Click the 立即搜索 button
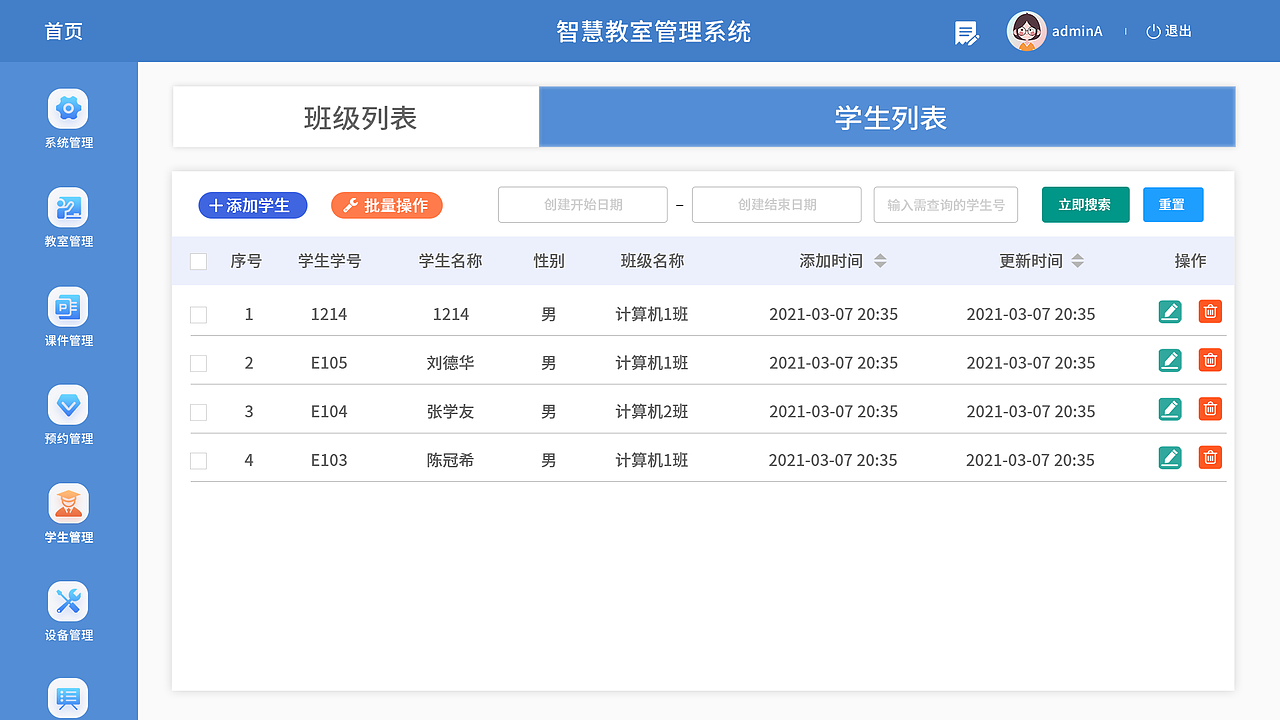Screen dimensions: 1280x720 tap(1086, 204)
